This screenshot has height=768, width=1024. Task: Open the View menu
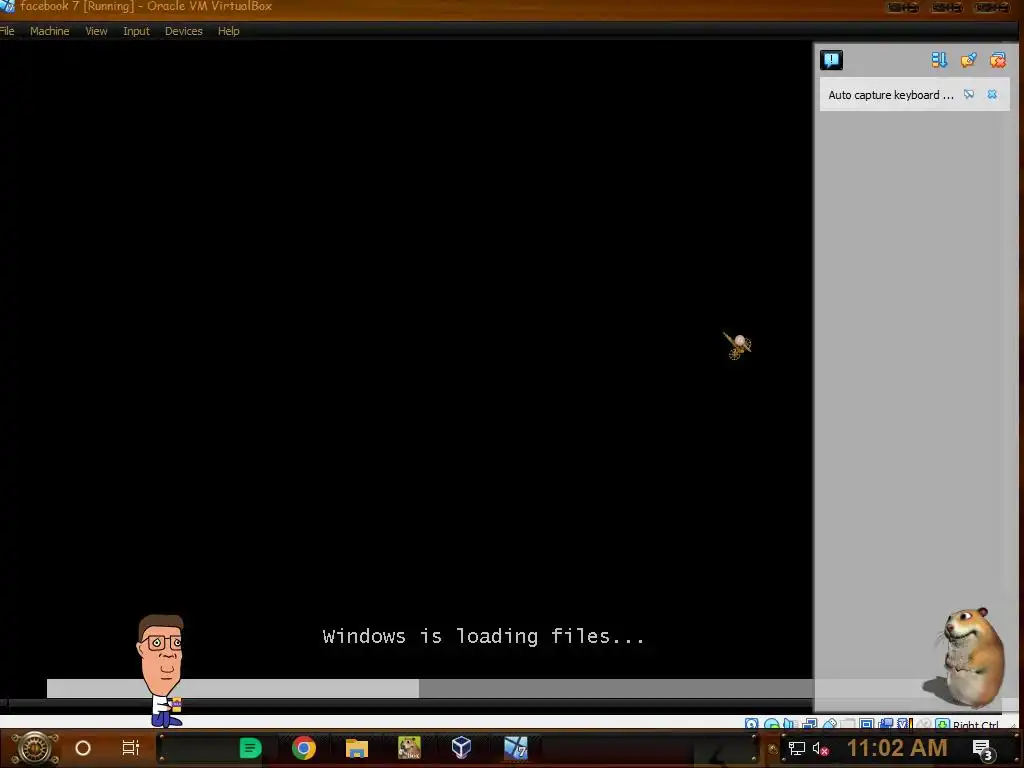[96, 31]
